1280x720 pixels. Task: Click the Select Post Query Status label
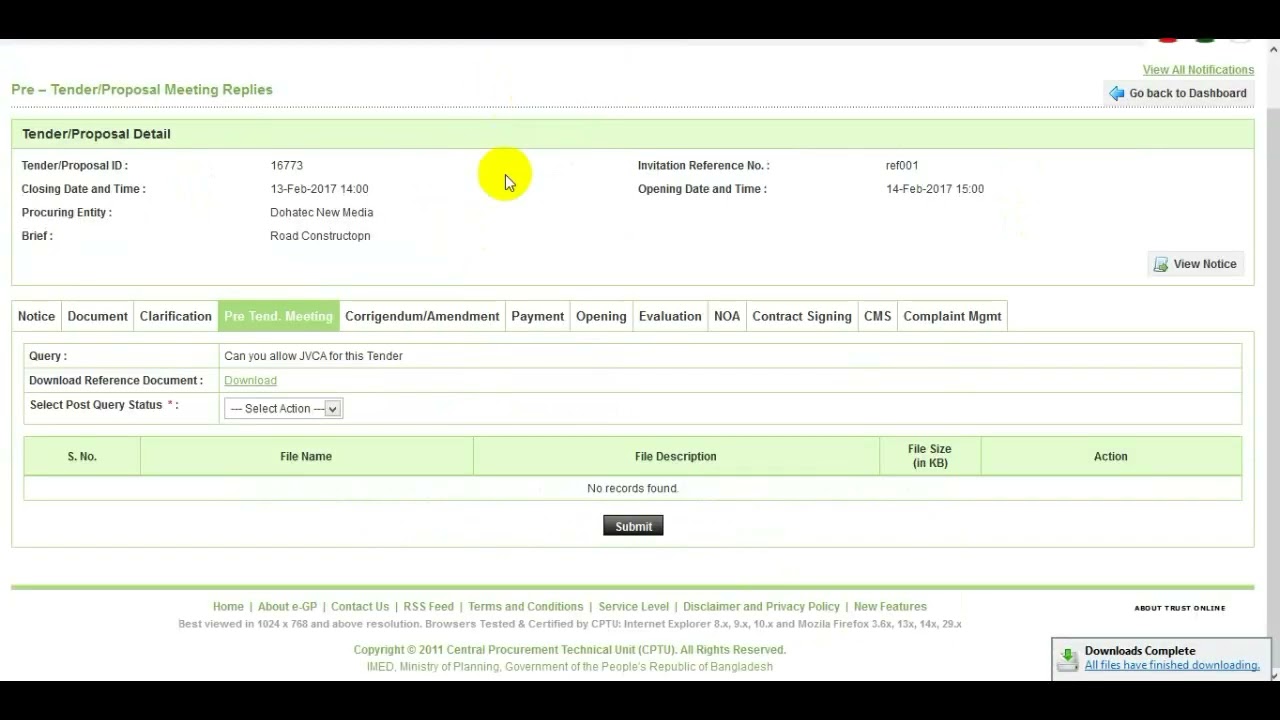[103, 405]
